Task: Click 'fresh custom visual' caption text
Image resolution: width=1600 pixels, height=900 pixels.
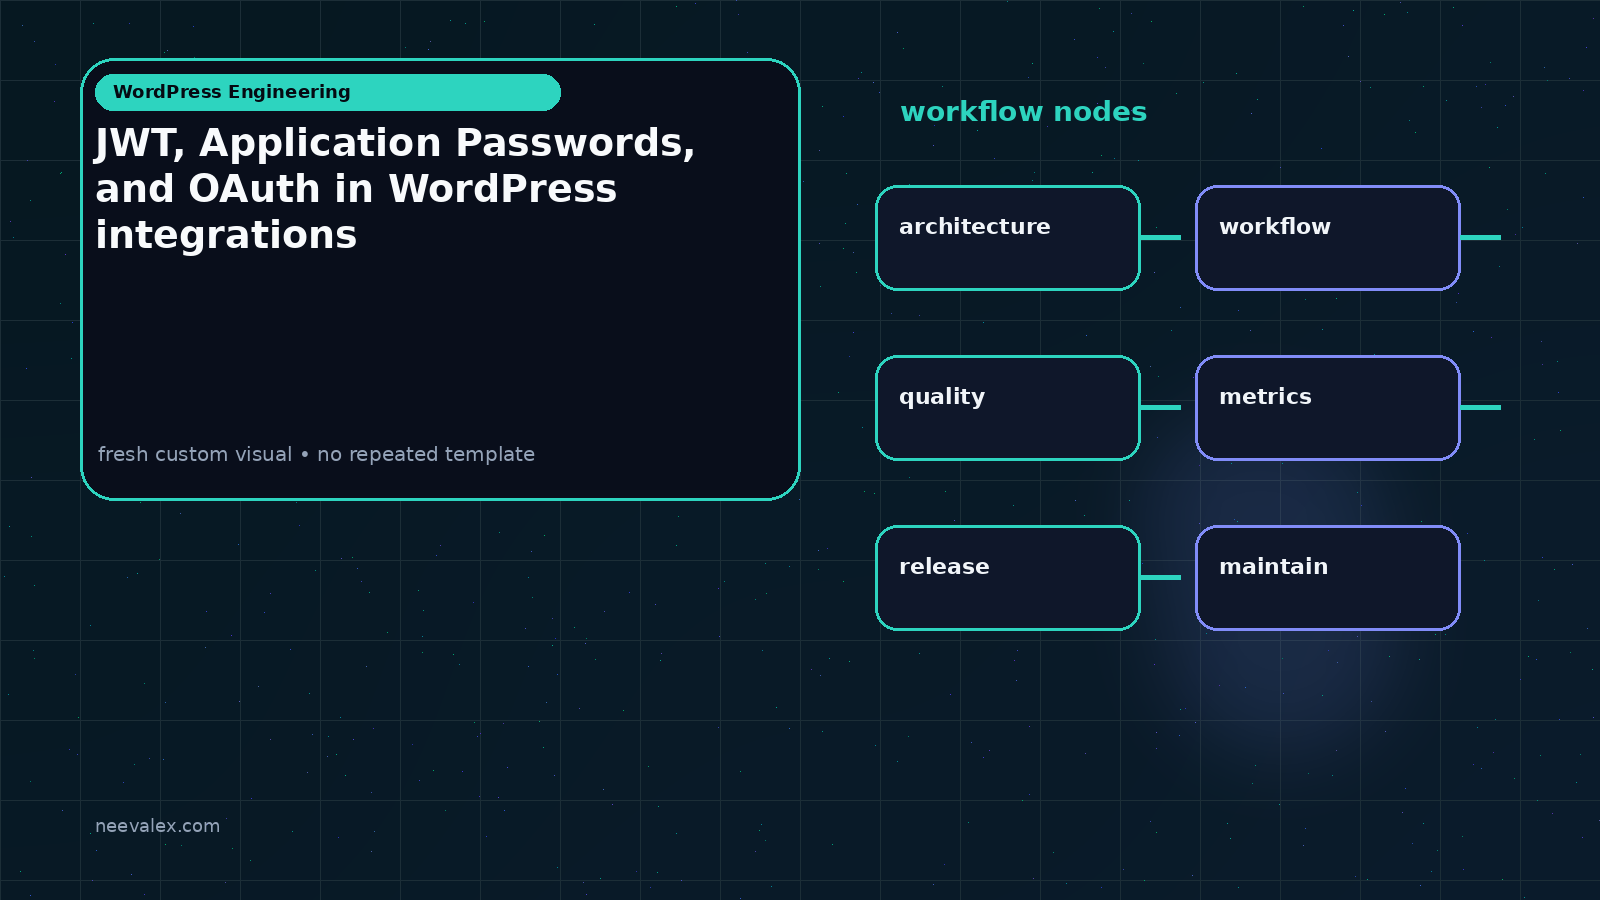Action: tap(316, 454)
